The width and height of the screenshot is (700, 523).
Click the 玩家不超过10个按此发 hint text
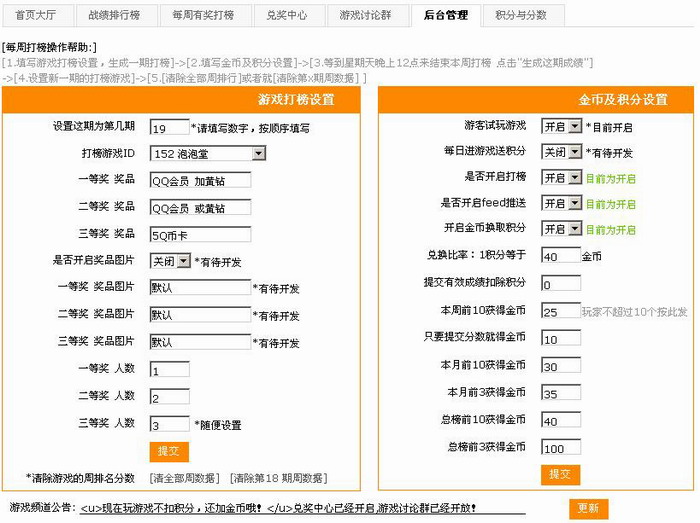[634, 311]
